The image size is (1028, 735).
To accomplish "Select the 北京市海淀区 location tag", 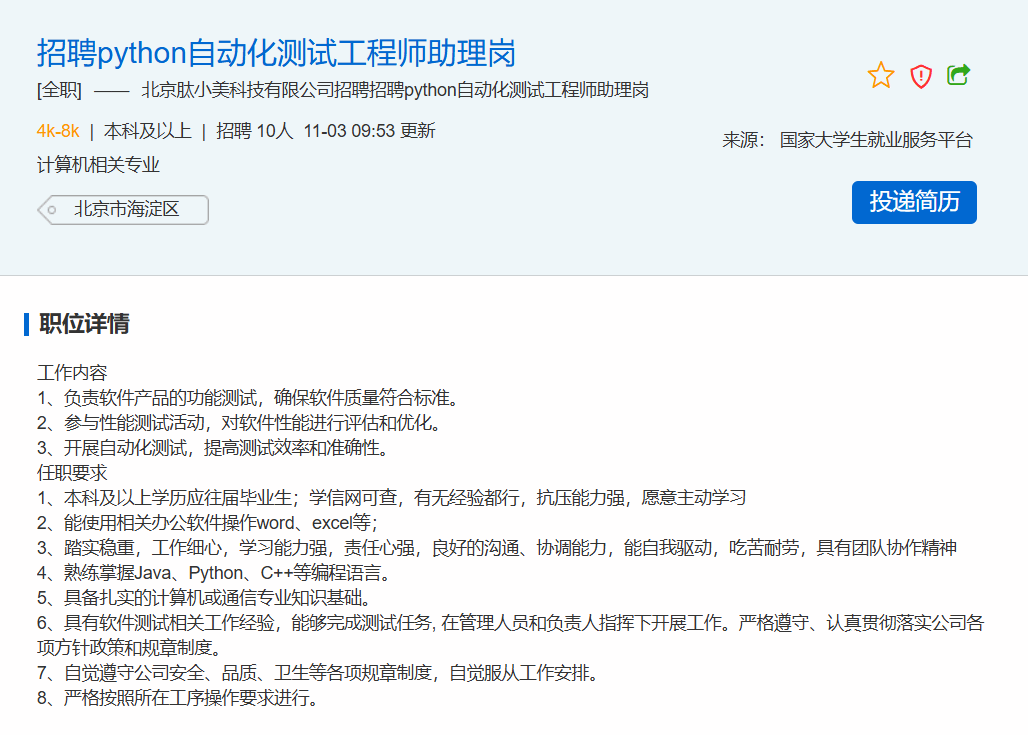I will point(127,210).
